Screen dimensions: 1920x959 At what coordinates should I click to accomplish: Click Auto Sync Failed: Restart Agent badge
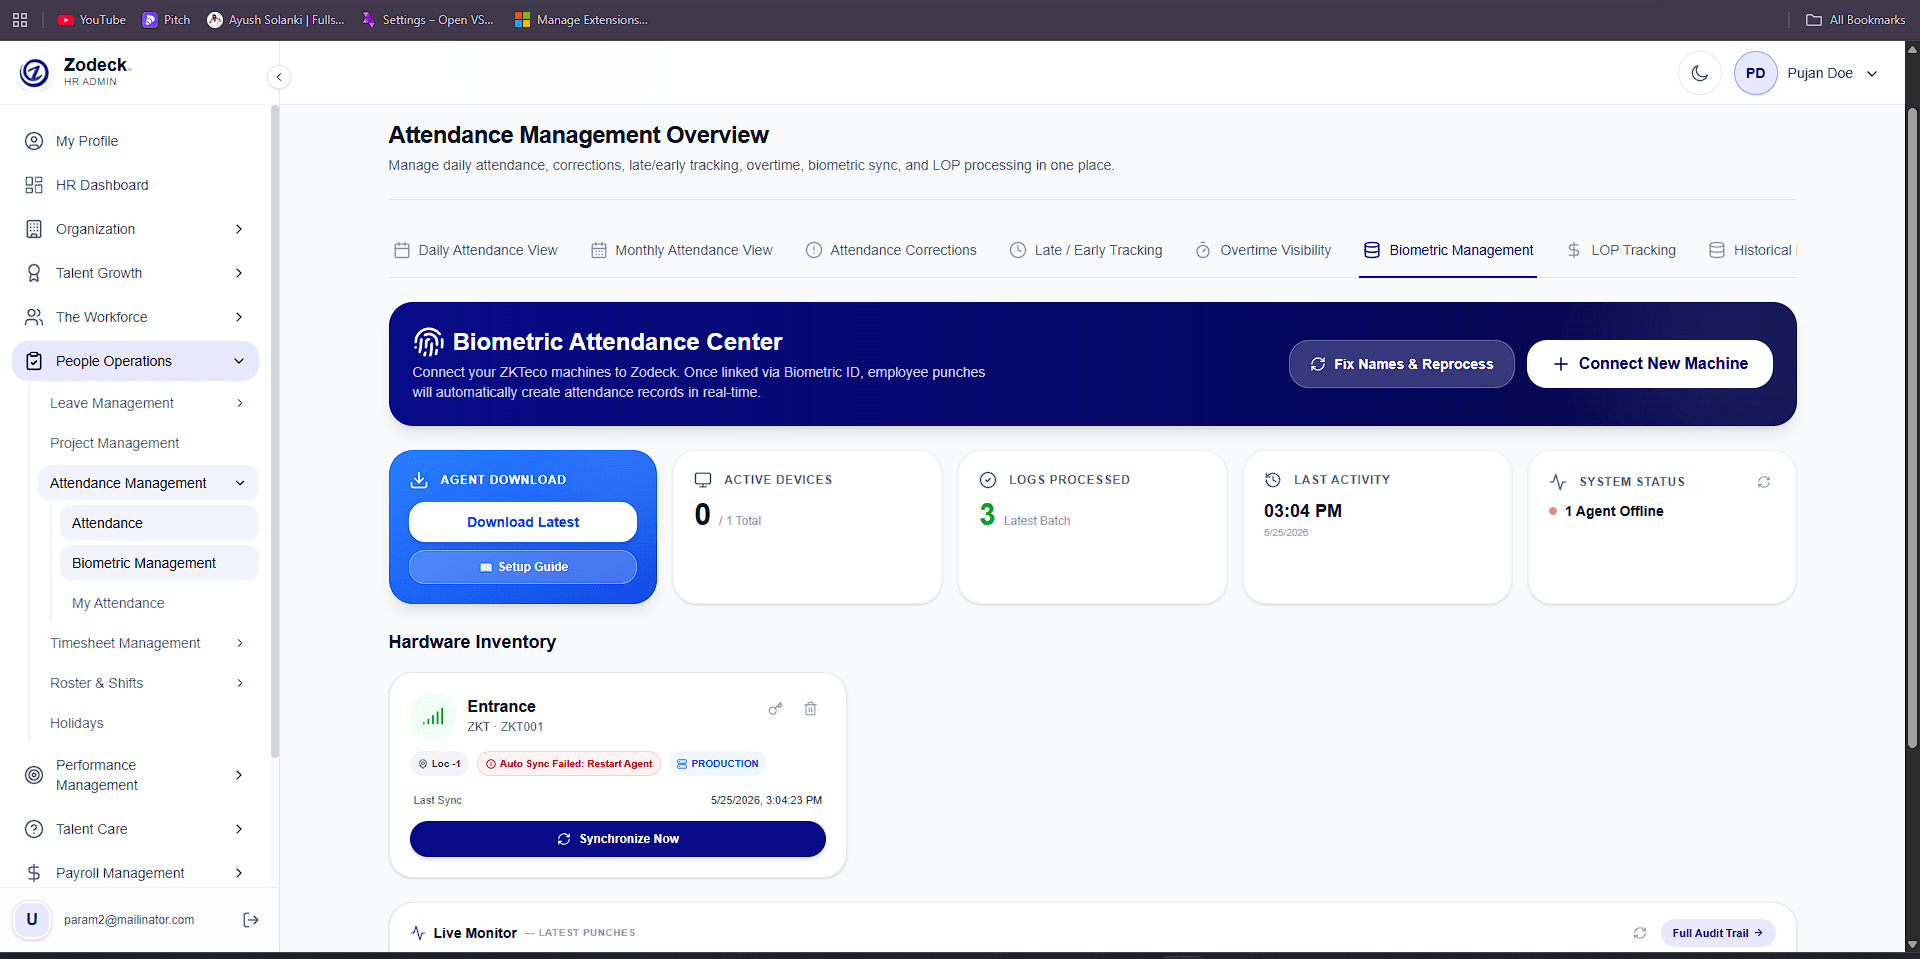pyautogui.click(x=569, y=764)
